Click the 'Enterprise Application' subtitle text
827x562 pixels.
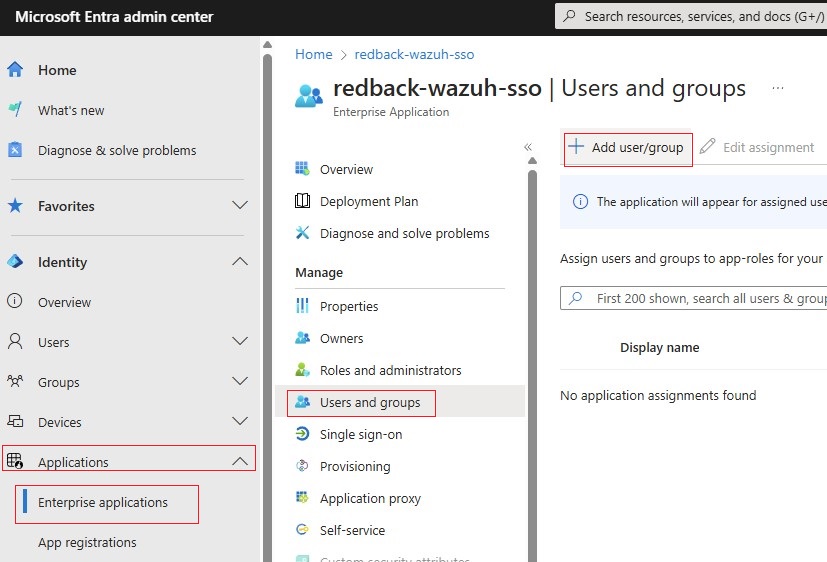click(x=391, y=112)
